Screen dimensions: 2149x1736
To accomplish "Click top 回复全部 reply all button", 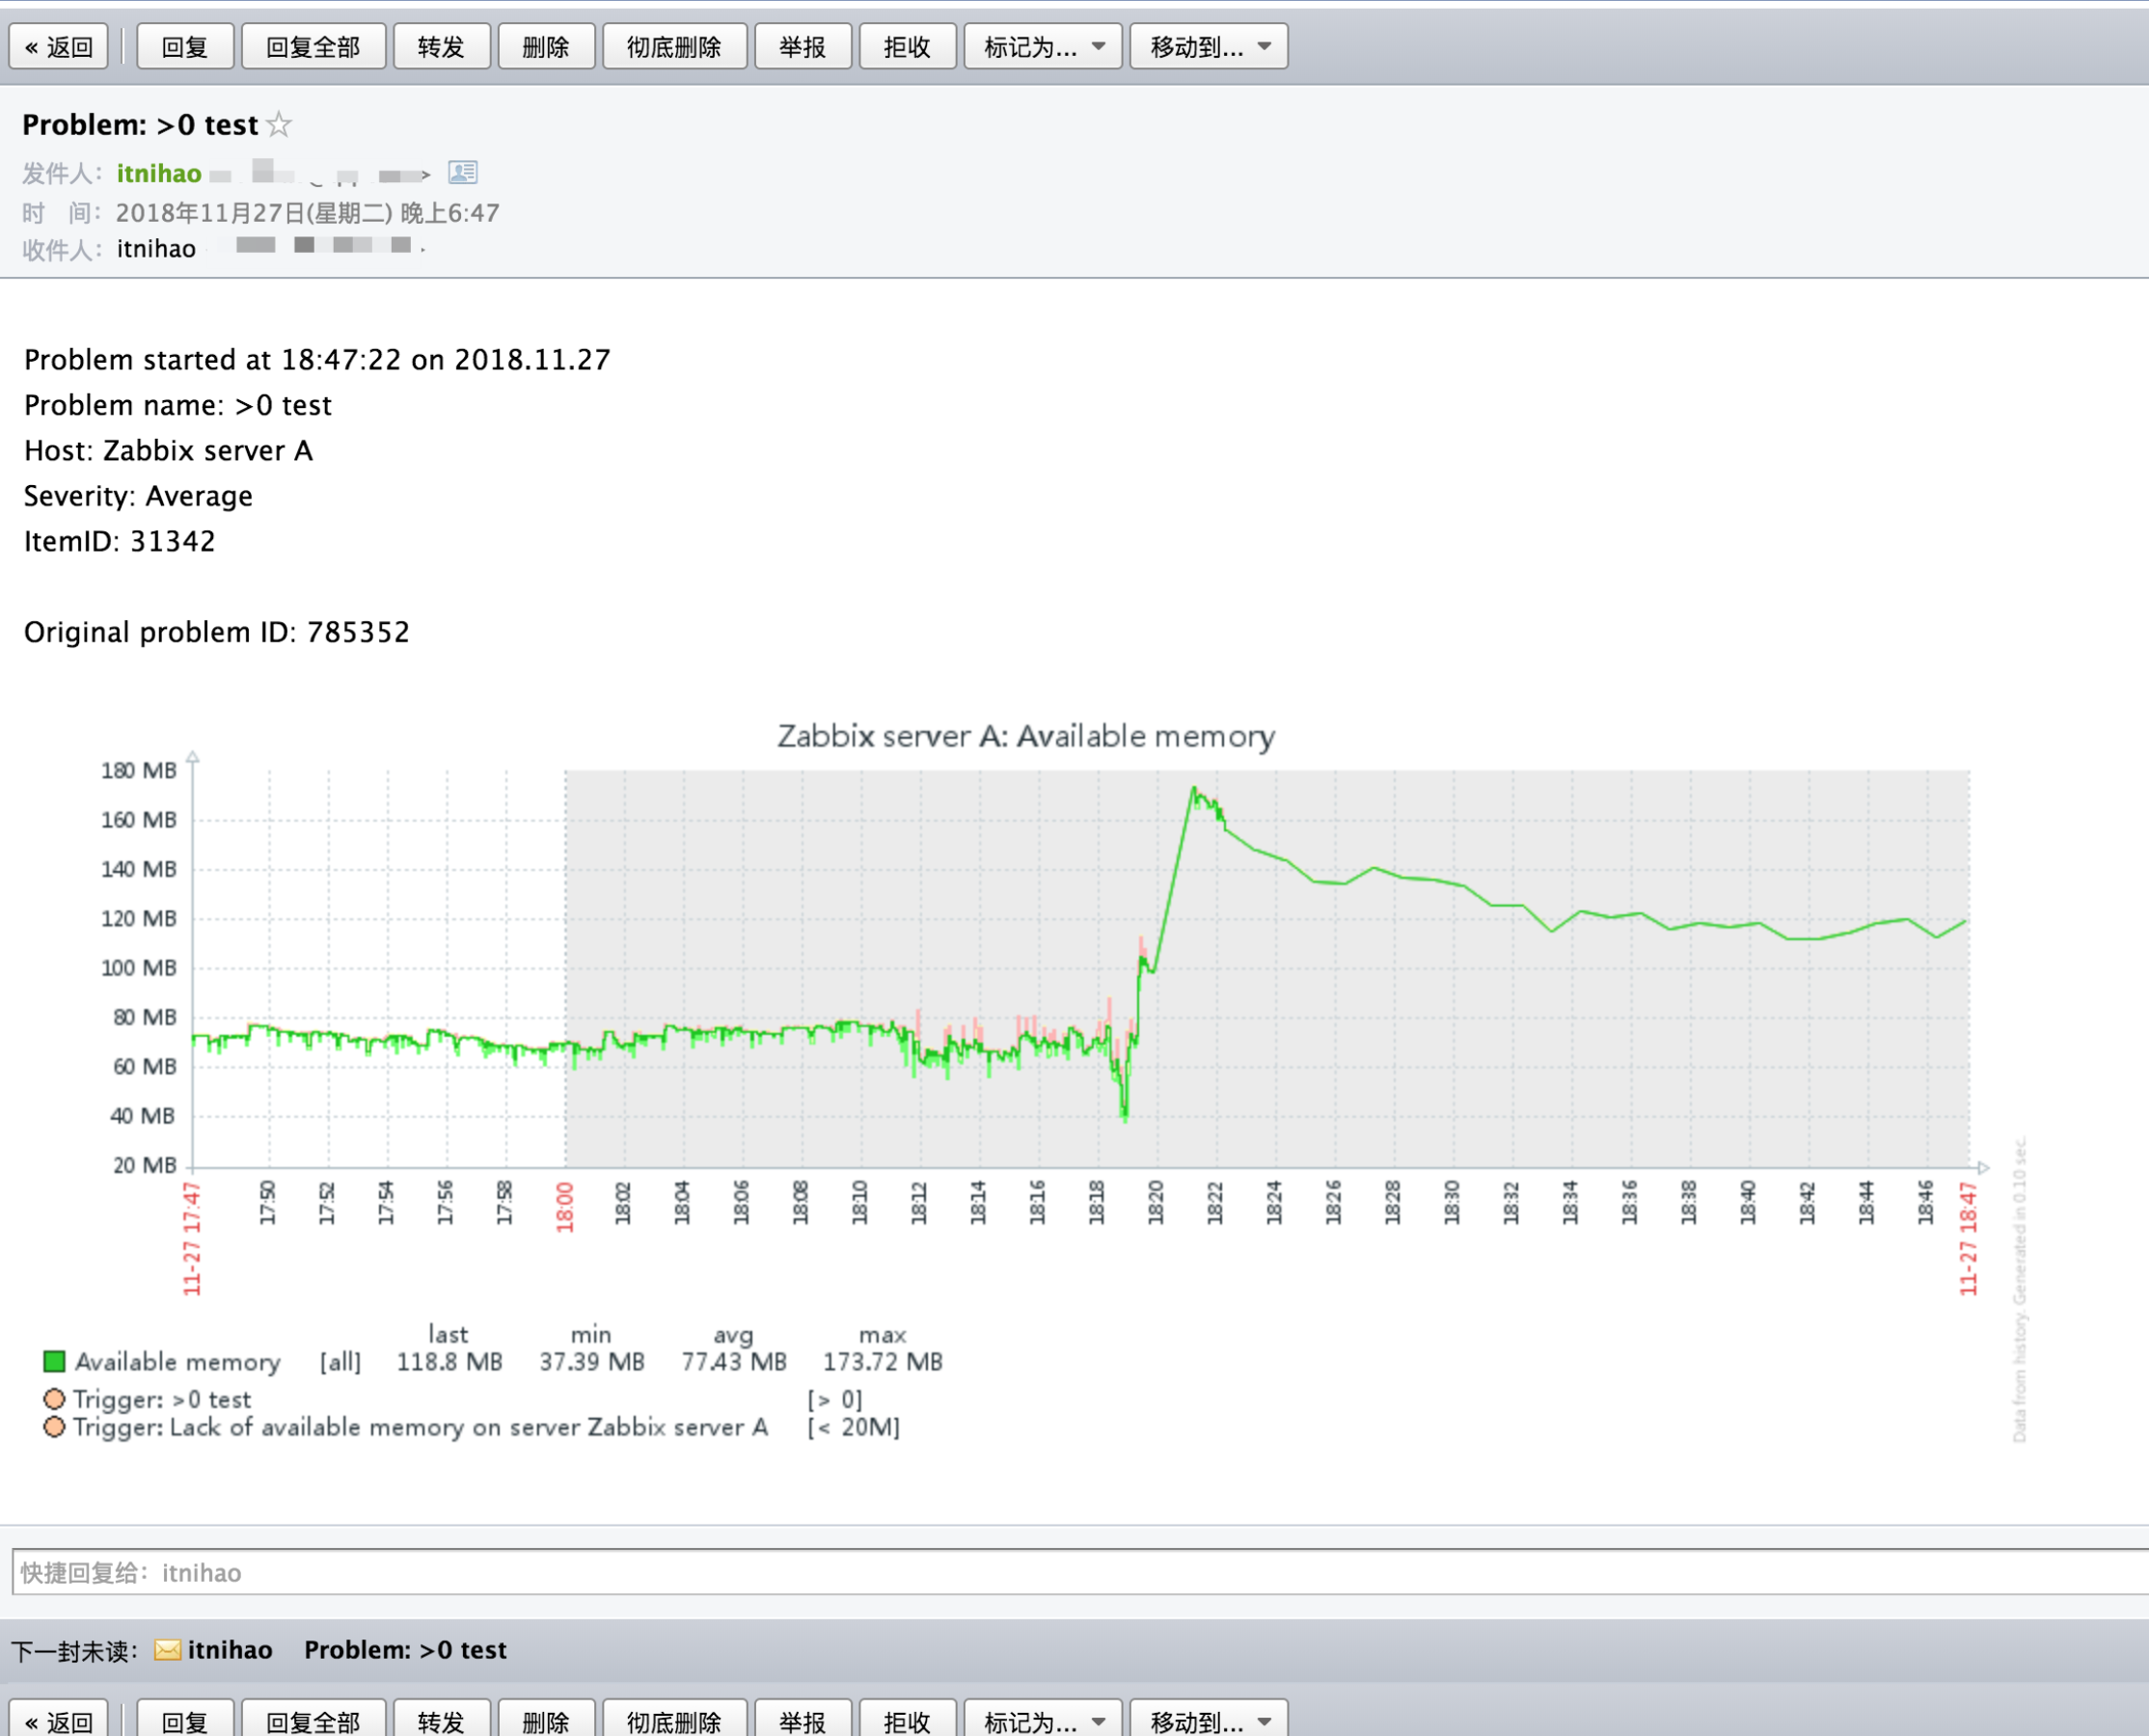I will pyautogui.click(x=313, y=47).
